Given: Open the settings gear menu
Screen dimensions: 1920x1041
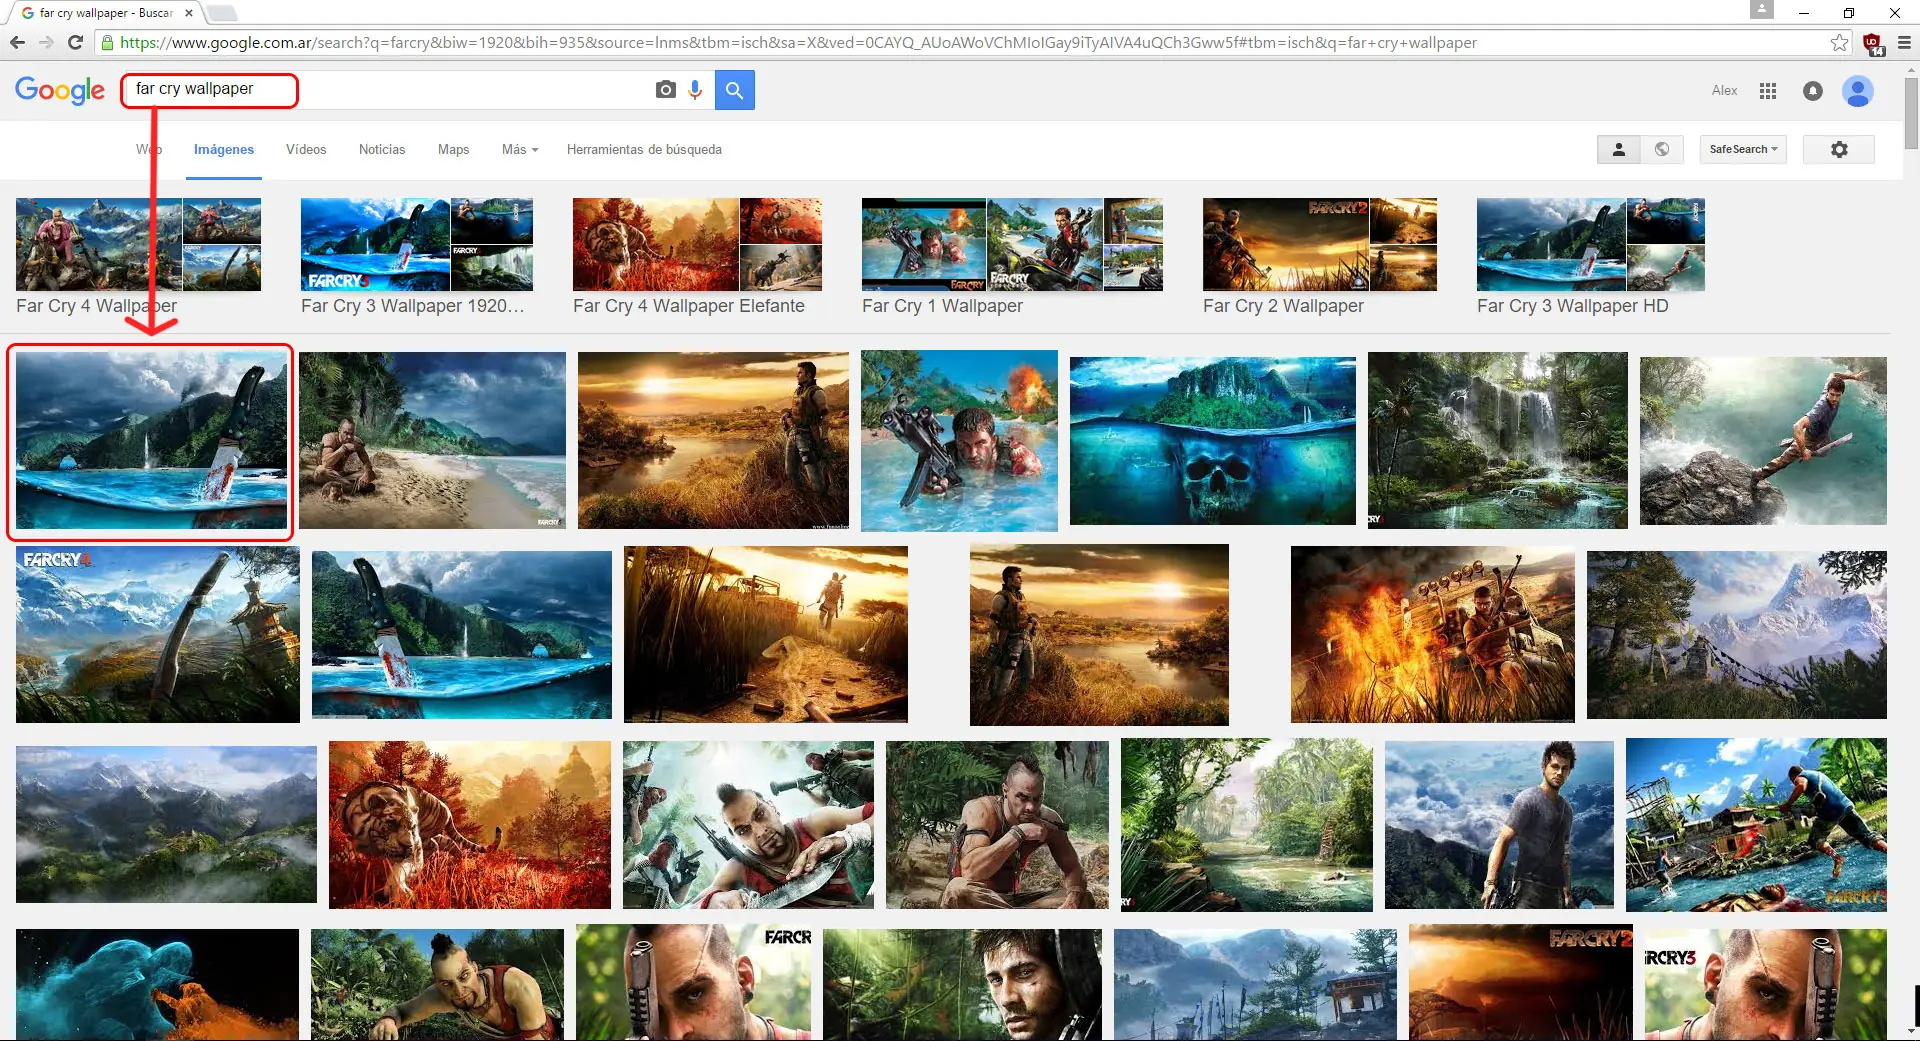Looking at the screenshot, I should [x=1839, y=149].
